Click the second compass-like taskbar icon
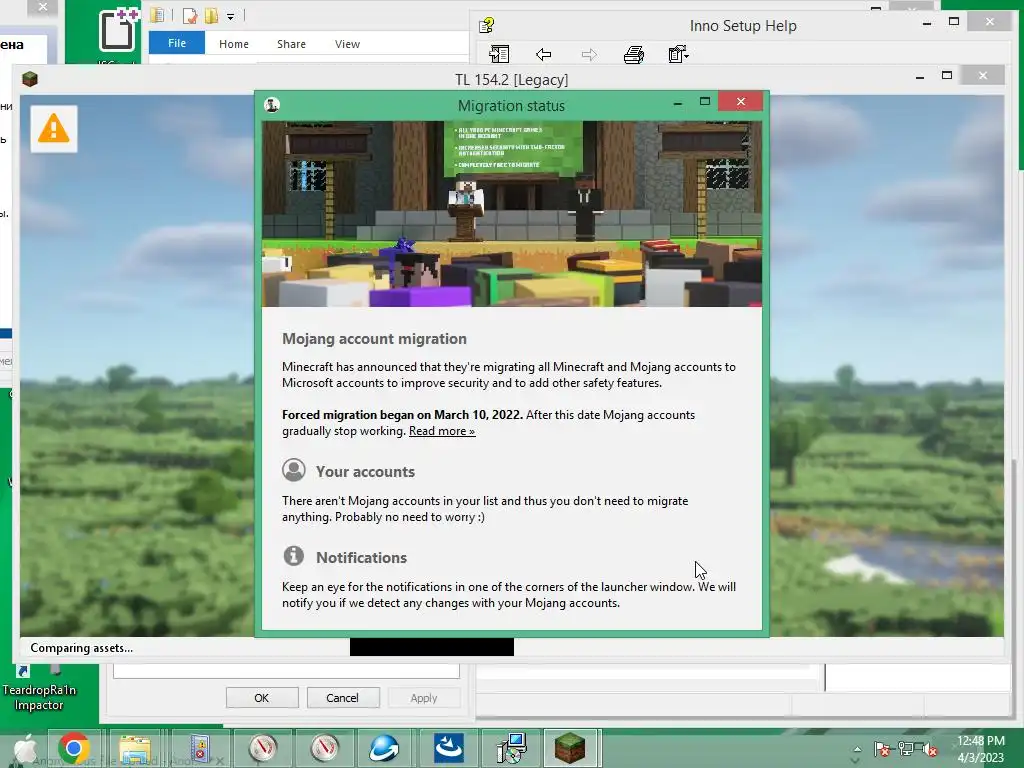This screenshot has width=1024, height=768. coord(325,748)
